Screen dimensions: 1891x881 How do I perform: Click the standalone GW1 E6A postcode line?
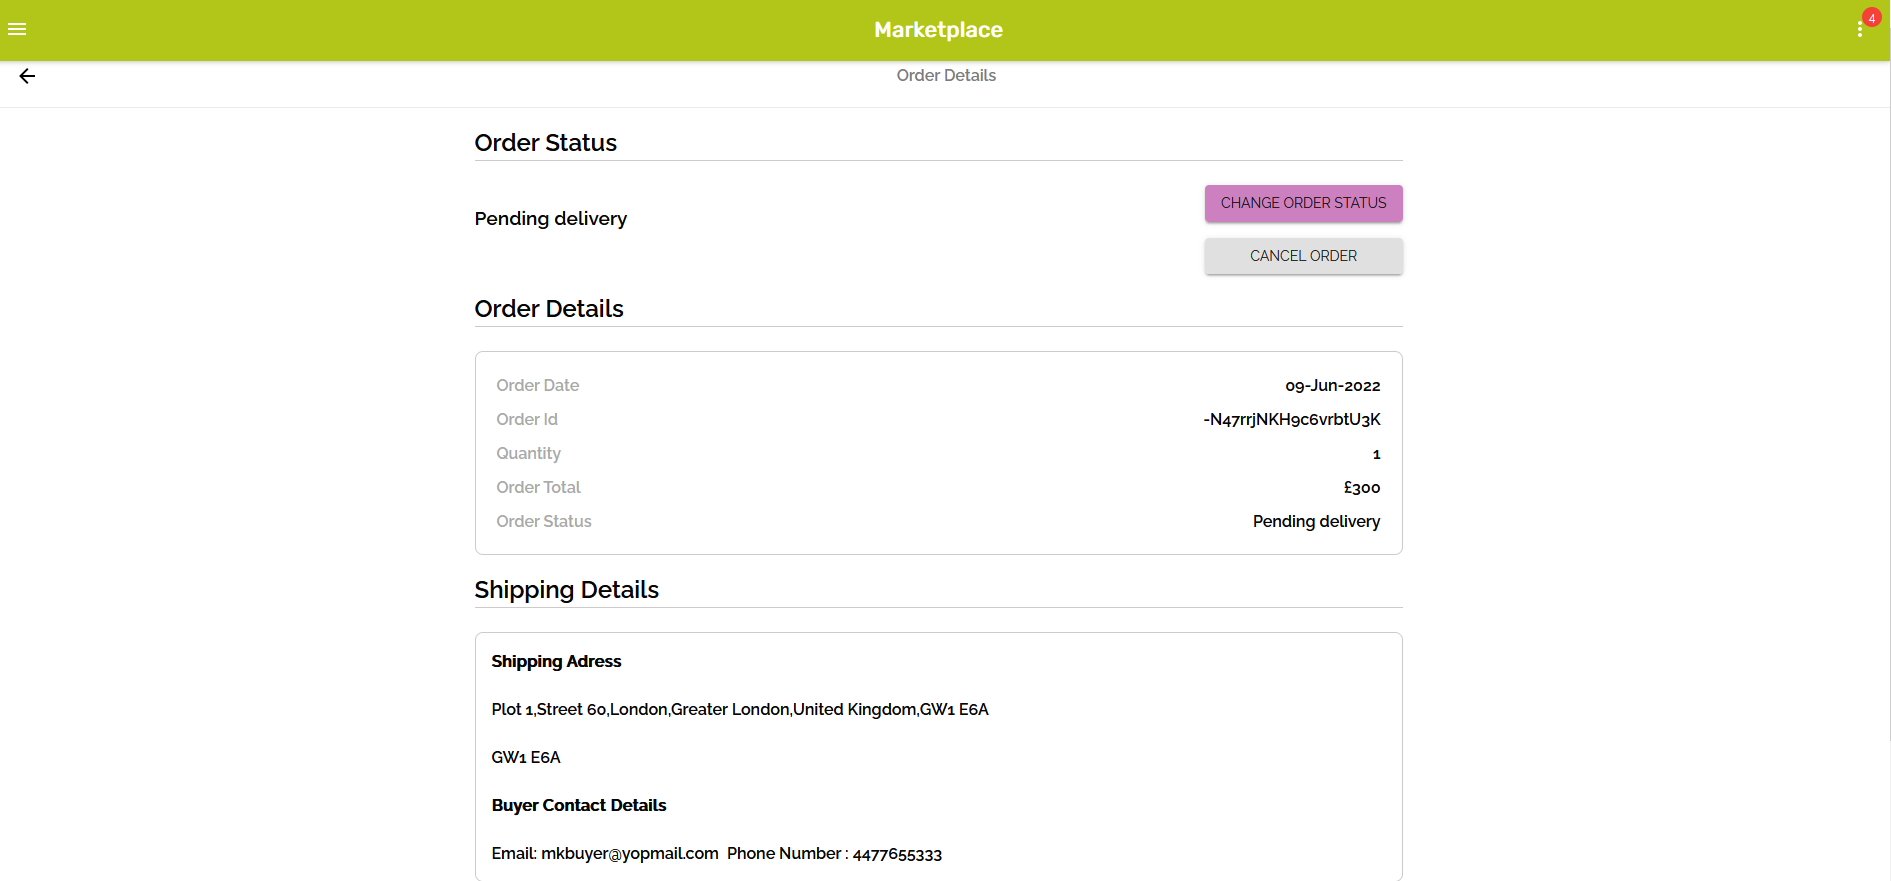click(x=526, y=758)
